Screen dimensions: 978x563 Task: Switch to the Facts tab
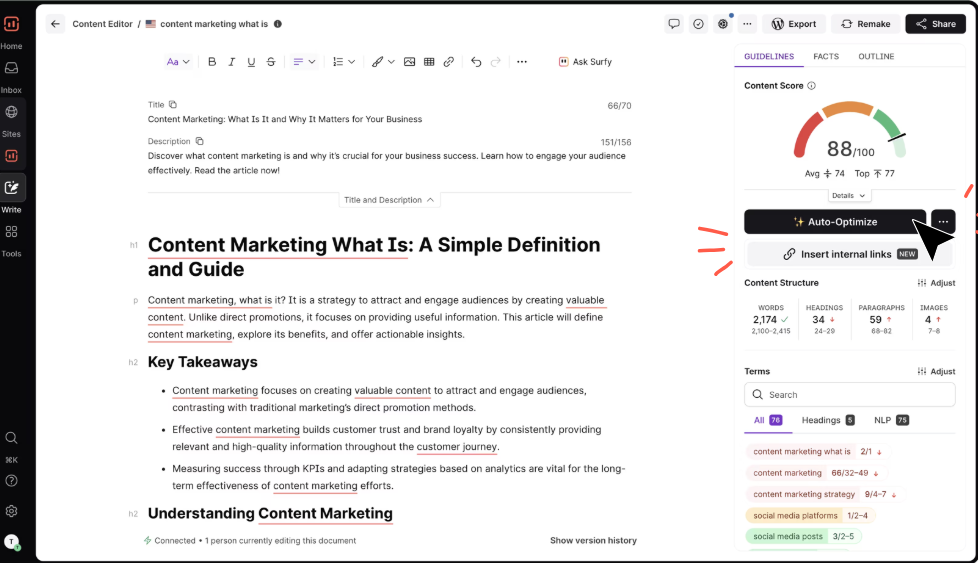[x=826, y=57]
